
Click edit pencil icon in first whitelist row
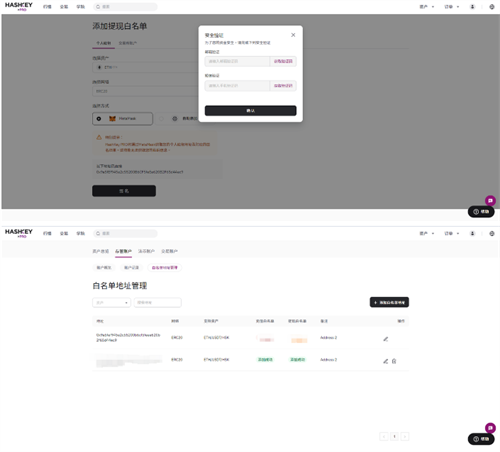click(386, 339)
